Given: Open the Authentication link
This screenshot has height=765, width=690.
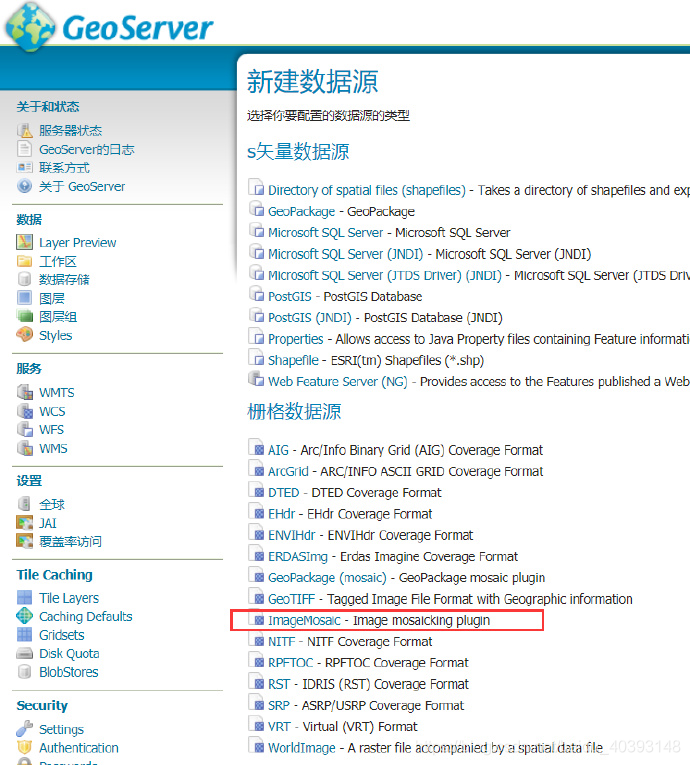Looking at the screenshot, I should (79, 748).
